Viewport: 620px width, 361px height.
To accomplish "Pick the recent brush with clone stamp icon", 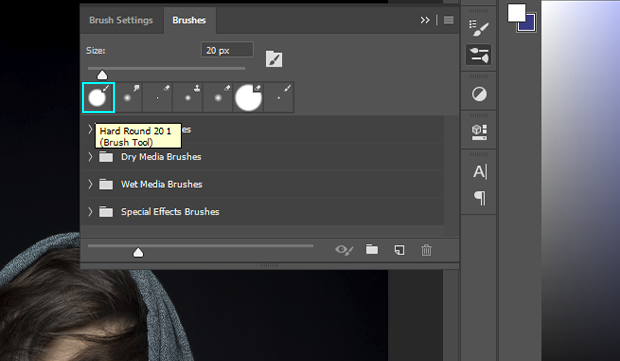I will pyautogui.click(x=188, y=97).
